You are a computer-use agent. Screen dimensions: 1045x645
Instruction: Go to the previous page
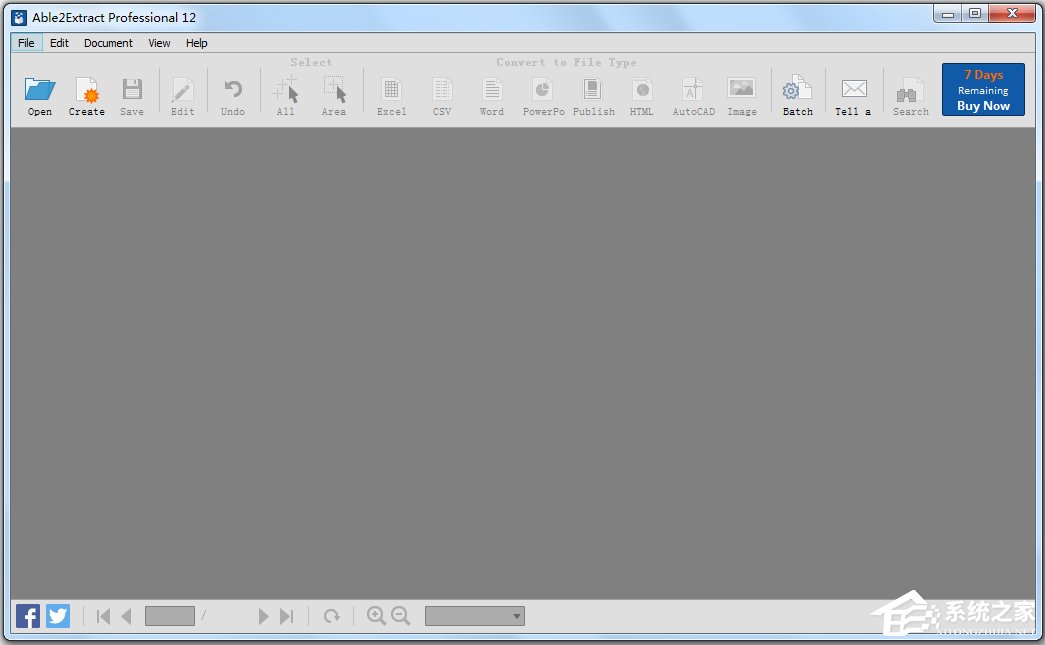126,616
